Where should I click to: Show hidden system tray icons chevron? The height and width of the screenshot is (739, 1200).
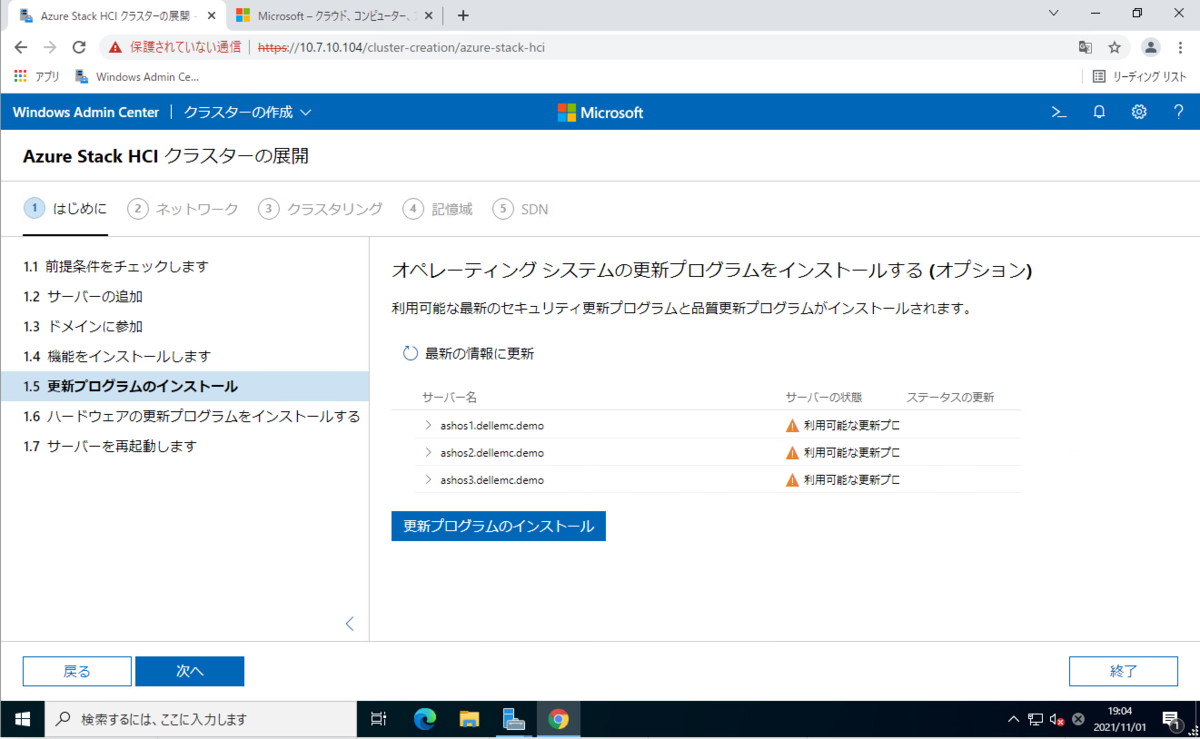1013,719
